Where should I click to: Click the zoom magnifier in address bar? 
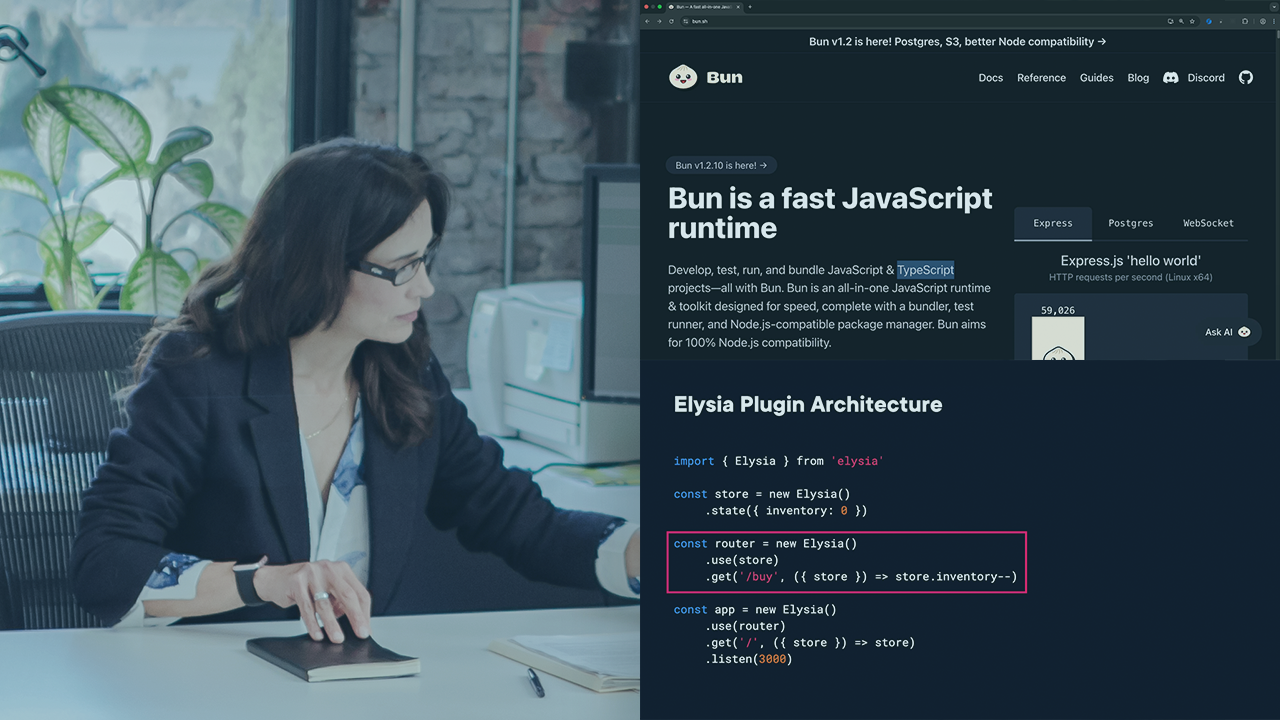click(1181, 21)
